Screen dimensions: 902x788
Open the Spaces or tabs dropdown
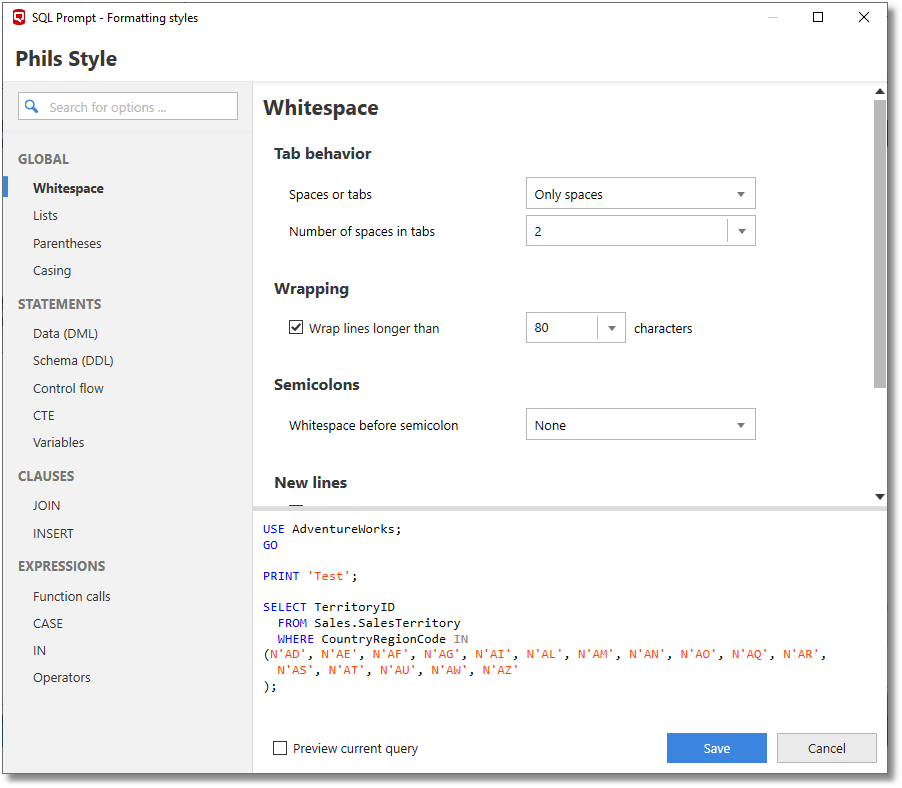tap(640, 194)
